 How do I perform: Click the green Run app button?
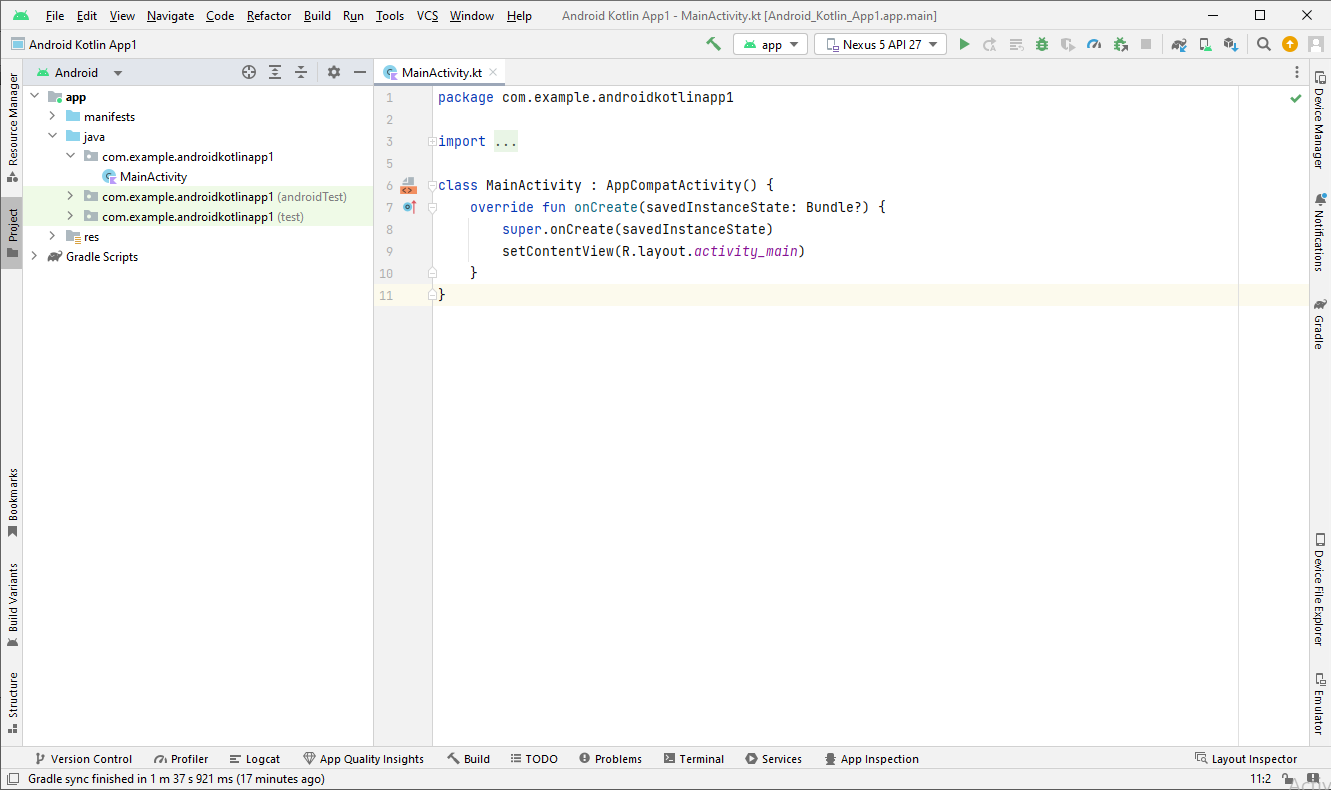[x=964, y=44]
